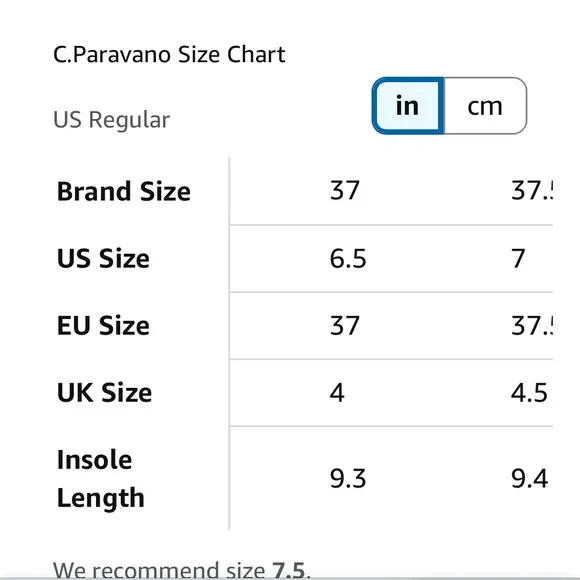The image size is (580, 580).
Task: Click brand size 37 cell
Action: [344, 190]
